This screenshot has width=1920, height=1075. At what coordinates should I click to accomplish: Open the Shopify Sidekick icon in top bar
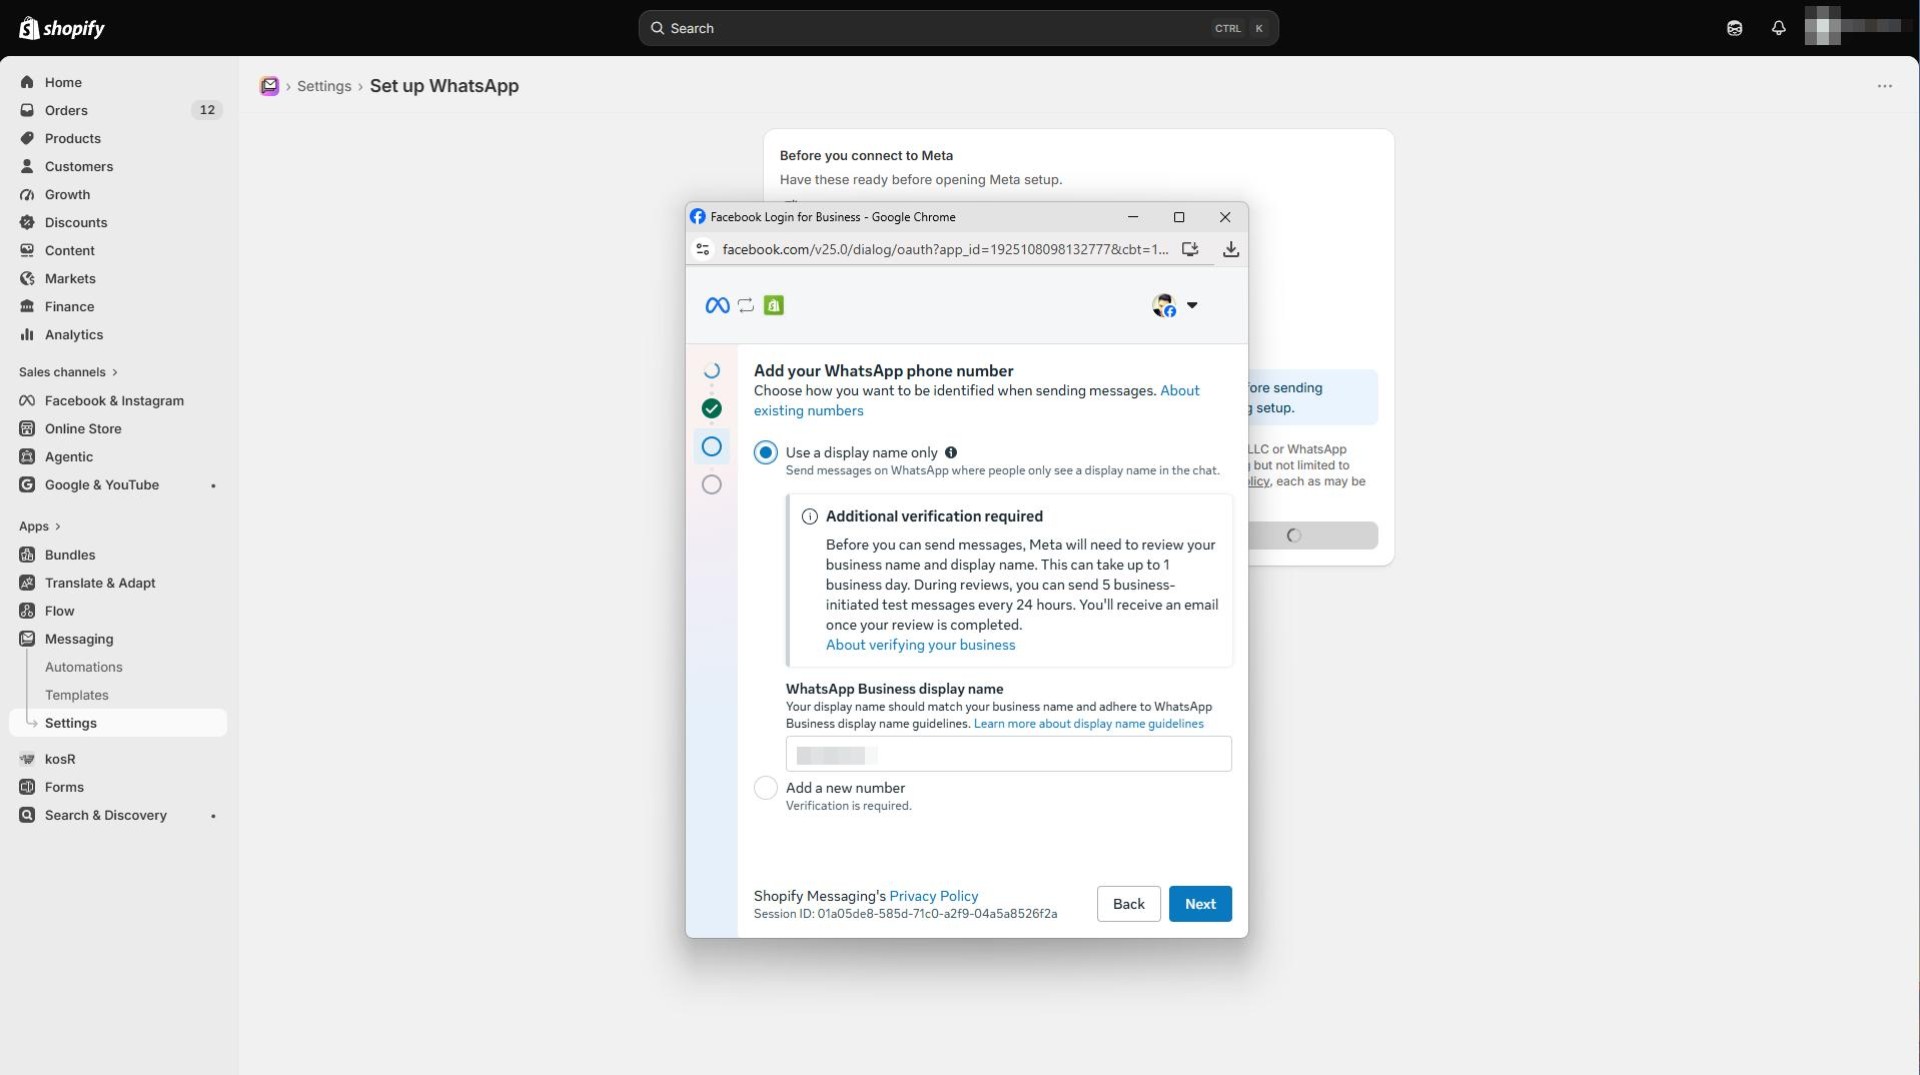tap(1734, 28)
